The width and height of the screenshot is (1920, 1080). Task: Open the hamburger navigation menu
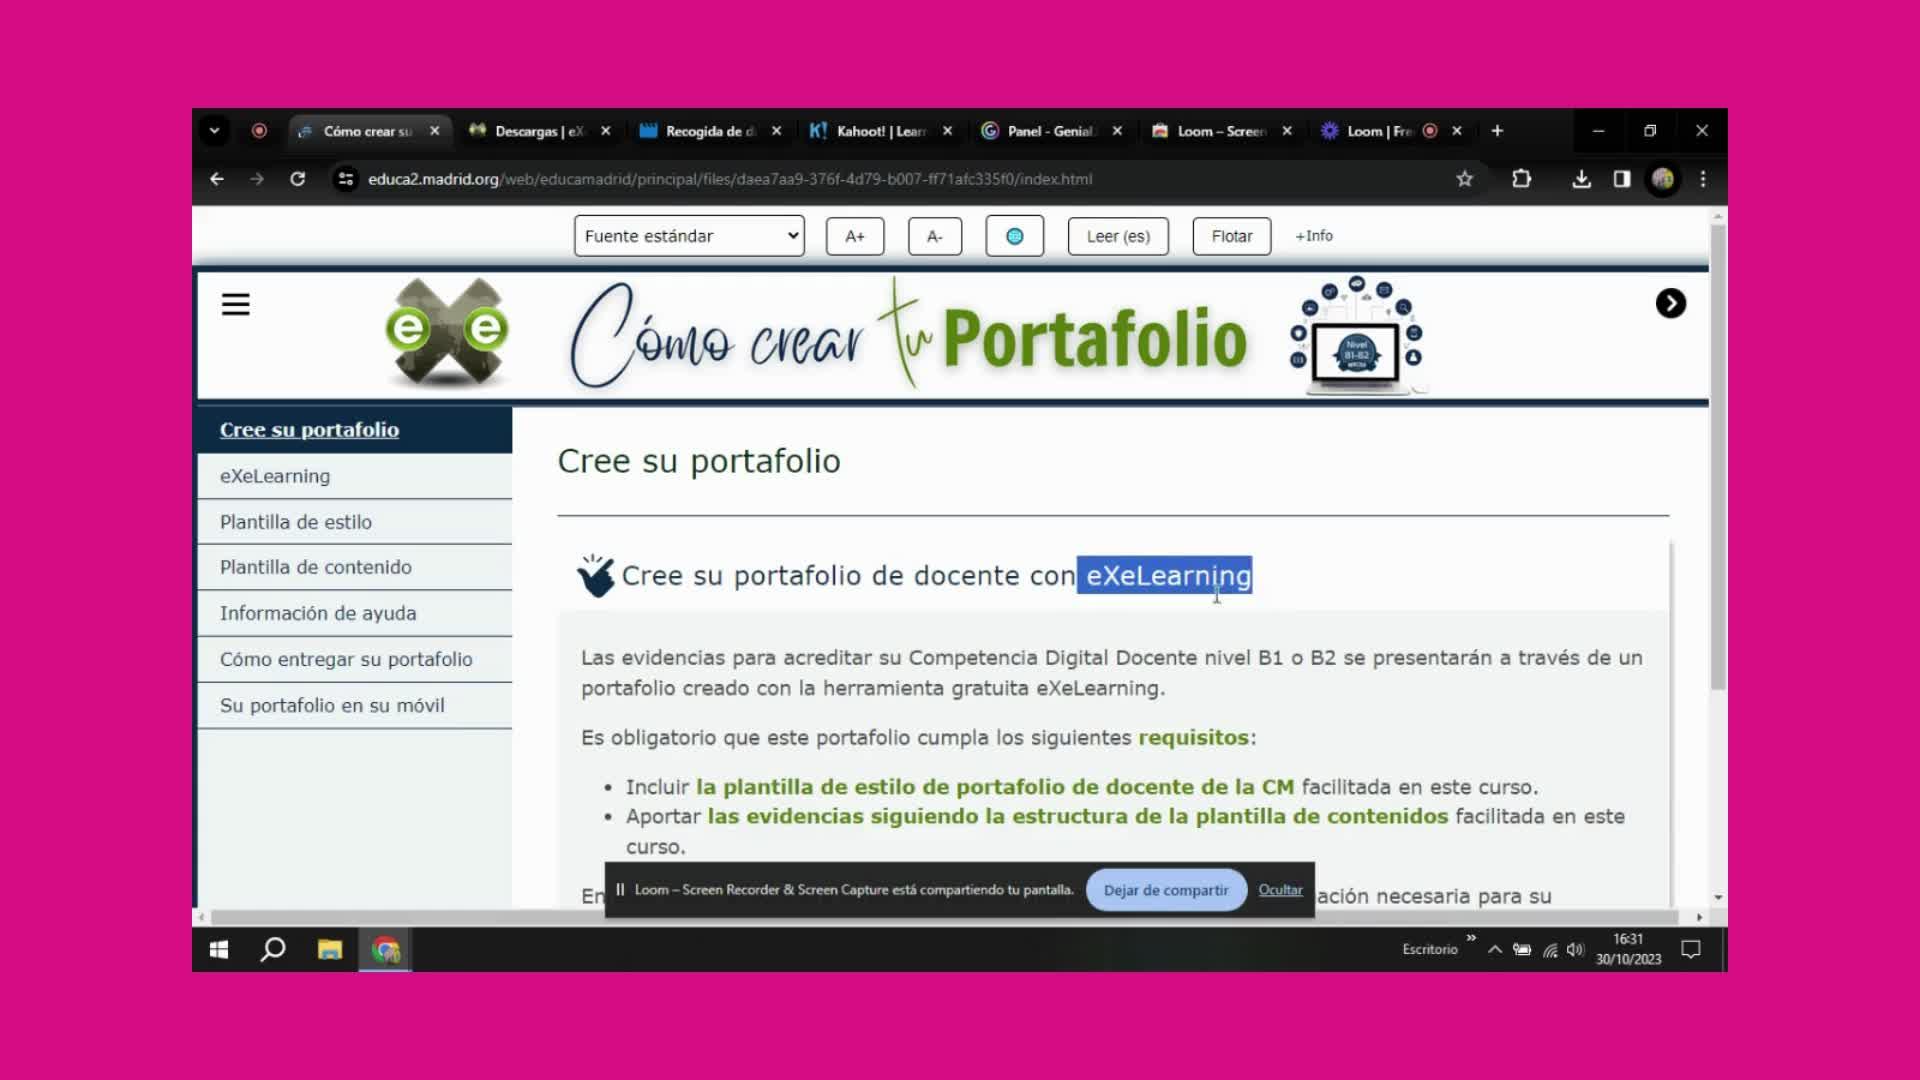tap(236, 304)
